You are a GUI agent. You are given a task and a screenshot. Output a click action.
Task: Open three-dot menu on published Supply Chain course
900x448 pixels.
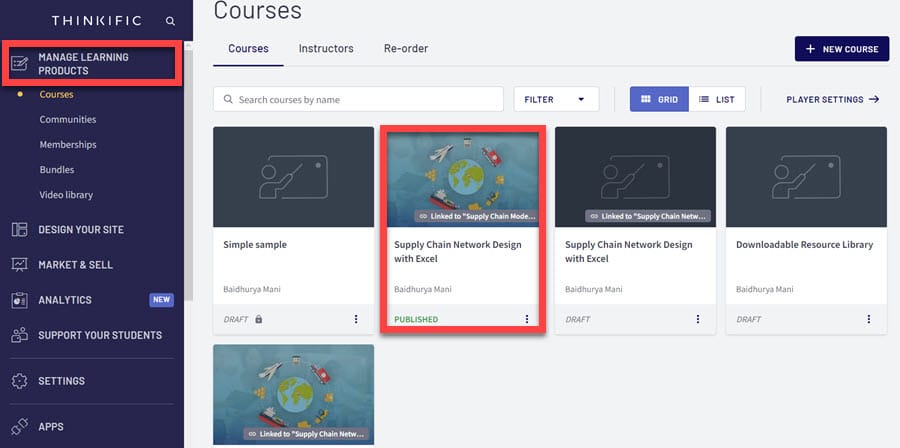[x=527, y=319]
